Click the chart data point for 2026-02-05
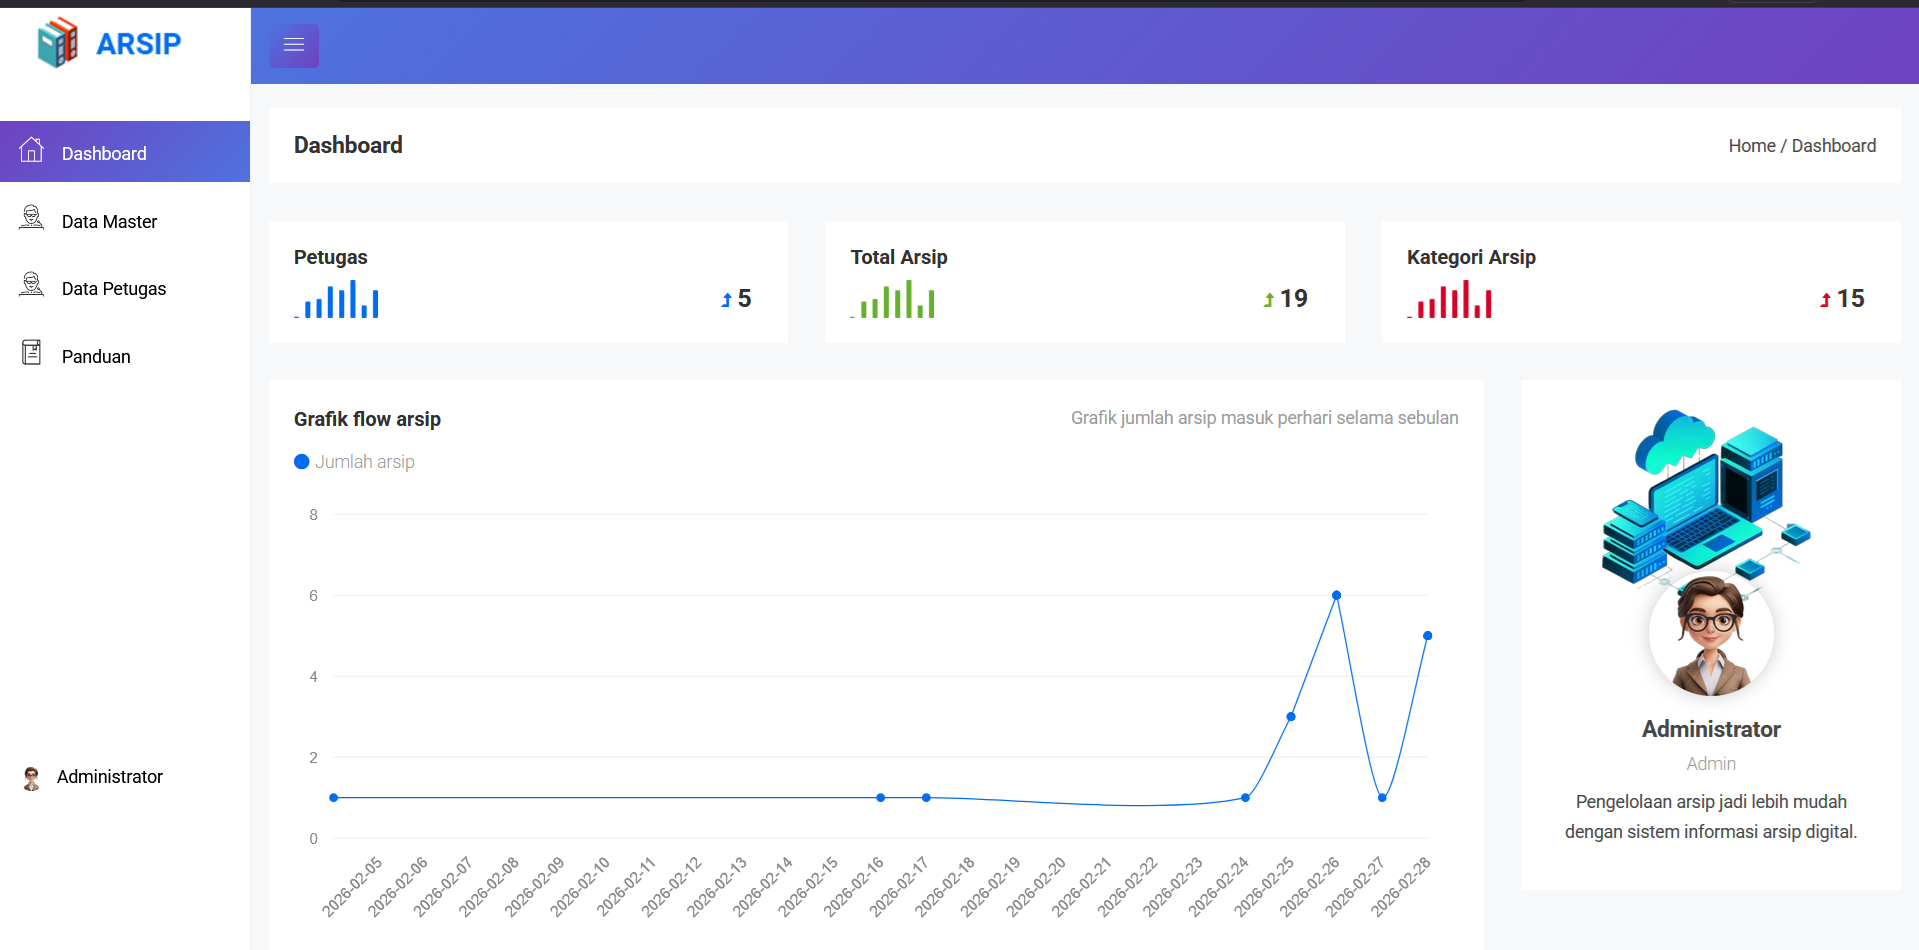The height and width of the screenshot is (950, 1919). tap(334, 798)
